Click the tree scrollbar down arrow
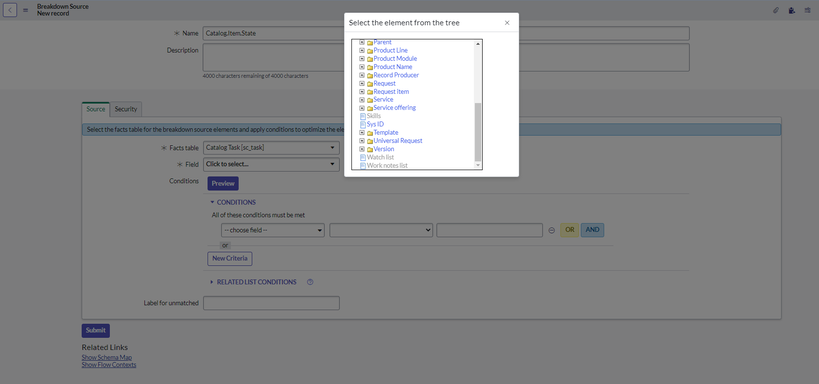This screenshot has height=384, width=819. tap(477, 165)
